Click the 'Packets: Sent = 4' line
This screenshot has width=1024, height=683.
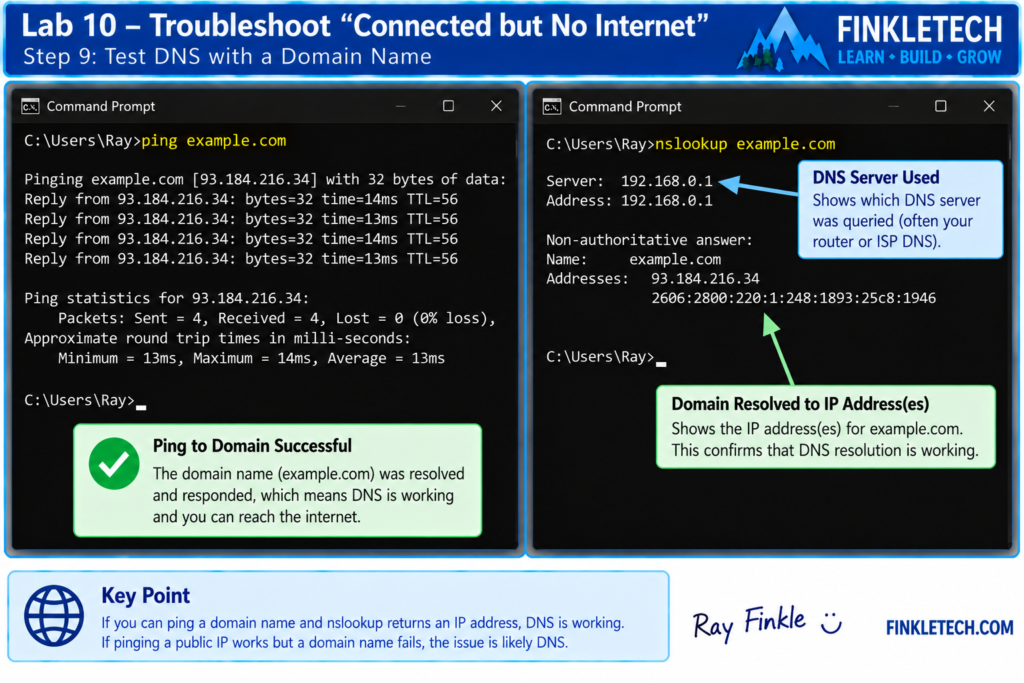277,319
